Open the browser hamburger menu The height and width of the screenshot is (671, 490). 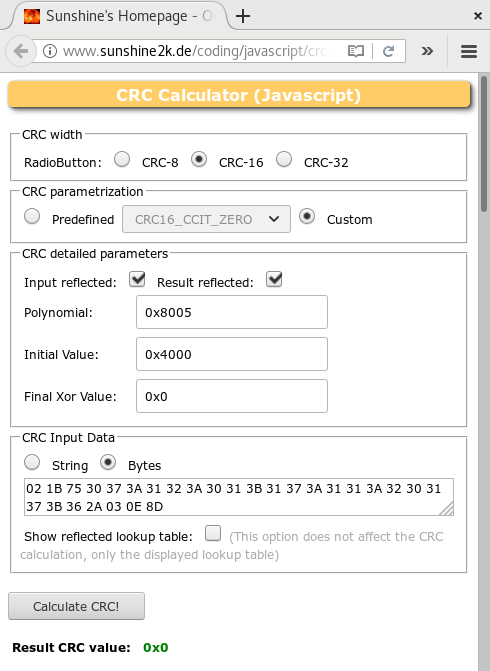(469, 51)
